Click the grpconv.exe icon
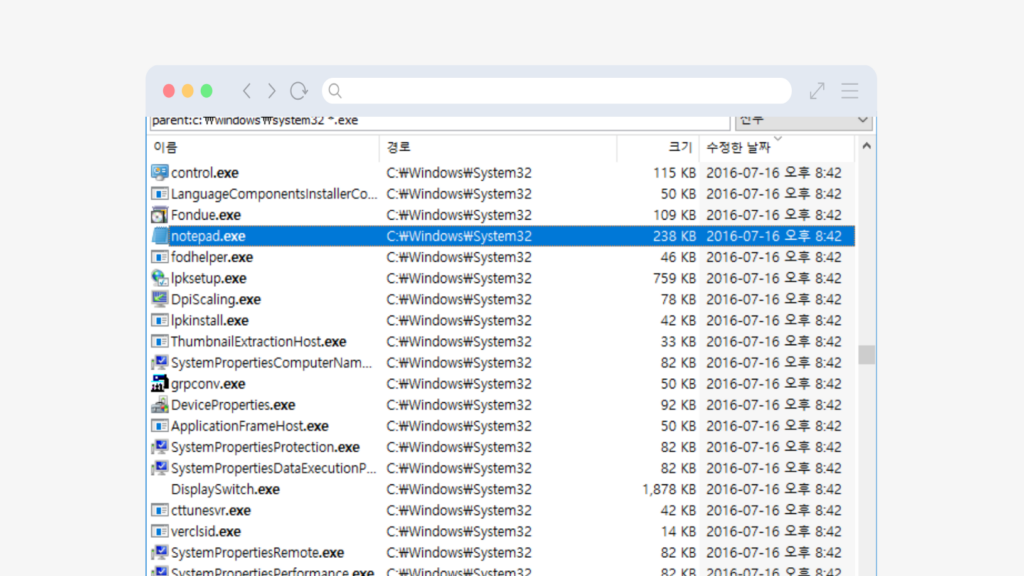Viewport: 1024px width, 576px height. click(x=159, y=383)
